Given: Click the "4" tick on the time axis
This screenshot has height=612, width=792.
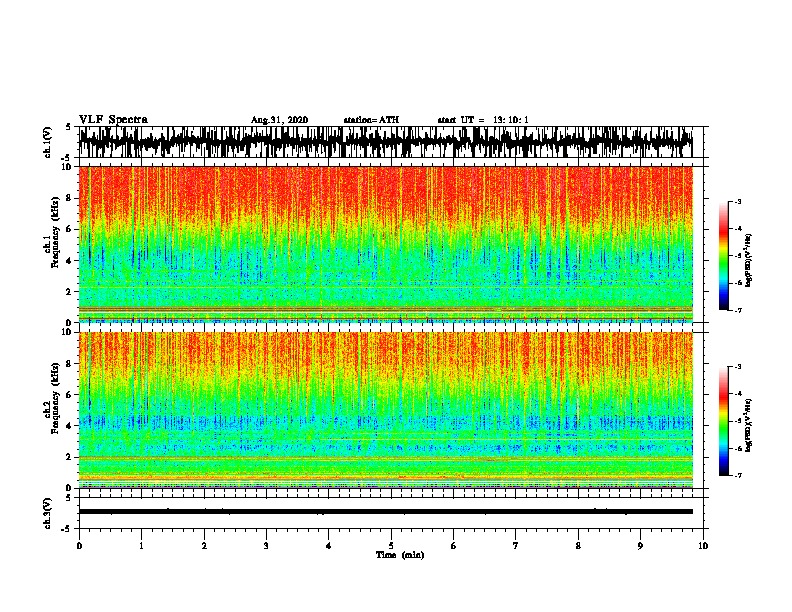Looking at the screenshot, I should click(329, 546).
